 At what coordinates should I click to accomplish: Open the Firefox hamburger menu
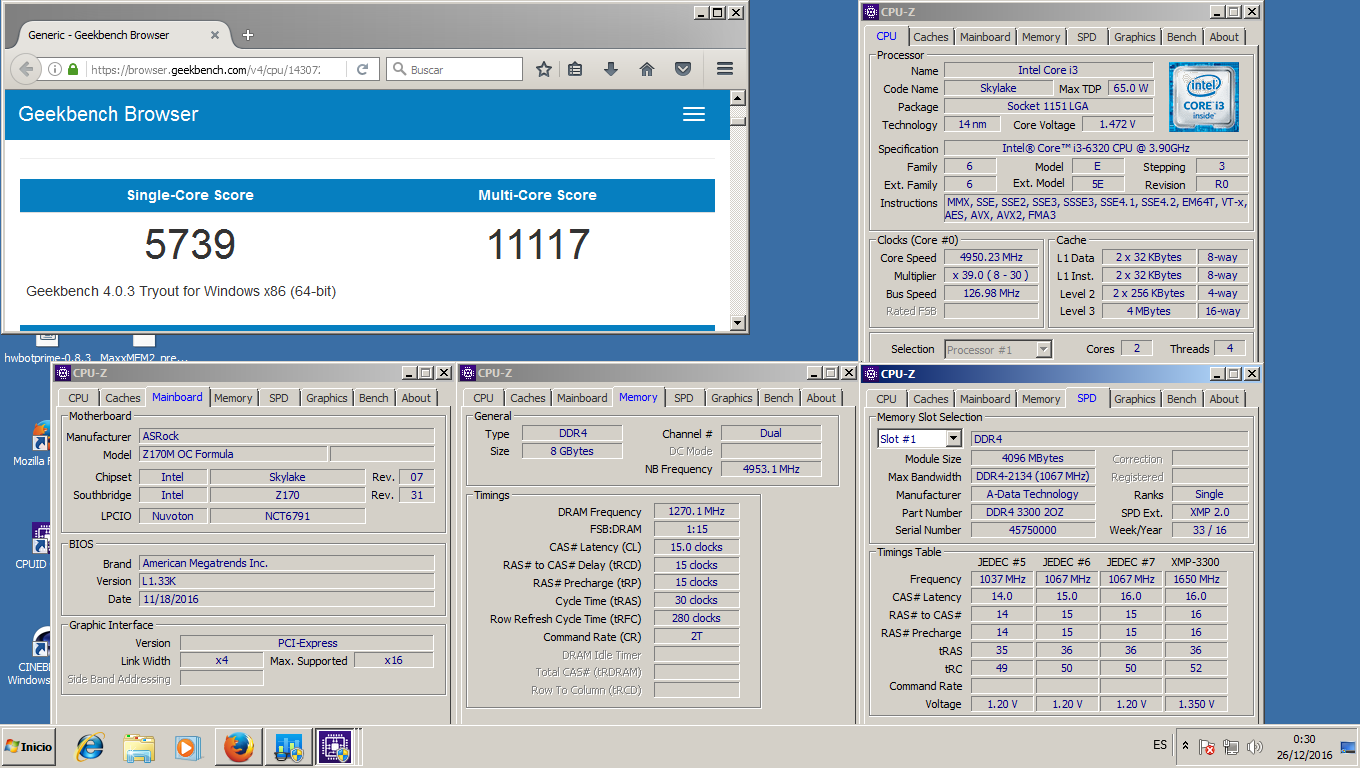click(x=725, y=69)
